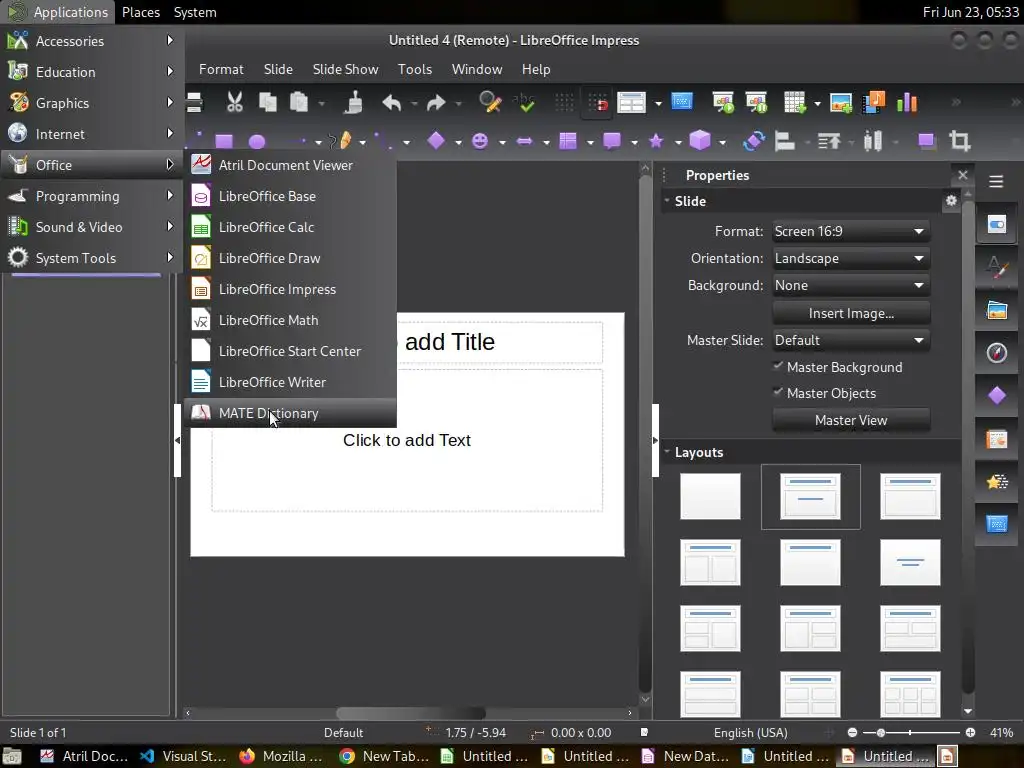Open the sidebar Shapes deck

tap(997, 396)
